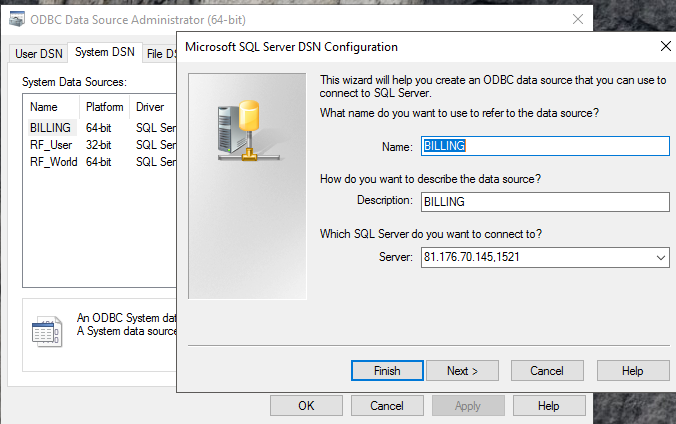Image resolution: width=676 pixels, height=424 pixels.
Task: Open Help in DSN Configuration dialog
Action: coord(632,371)
